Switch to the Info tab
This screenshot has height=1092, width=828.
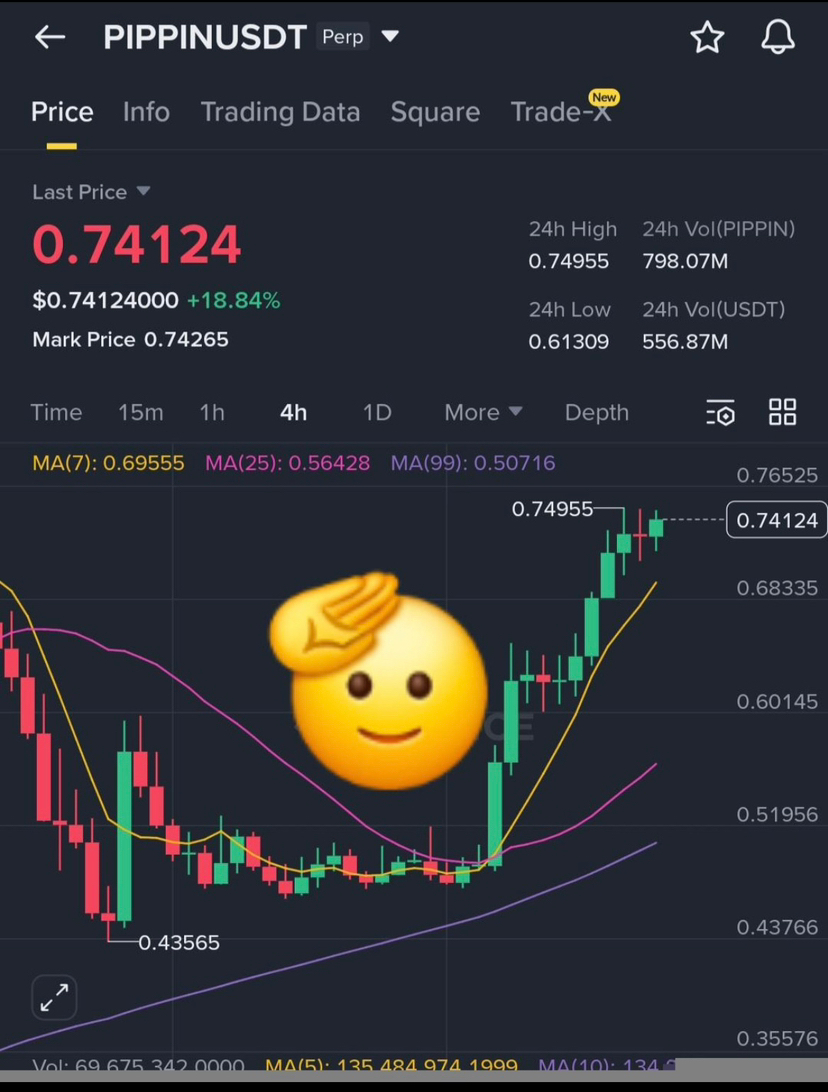(146, 111)
